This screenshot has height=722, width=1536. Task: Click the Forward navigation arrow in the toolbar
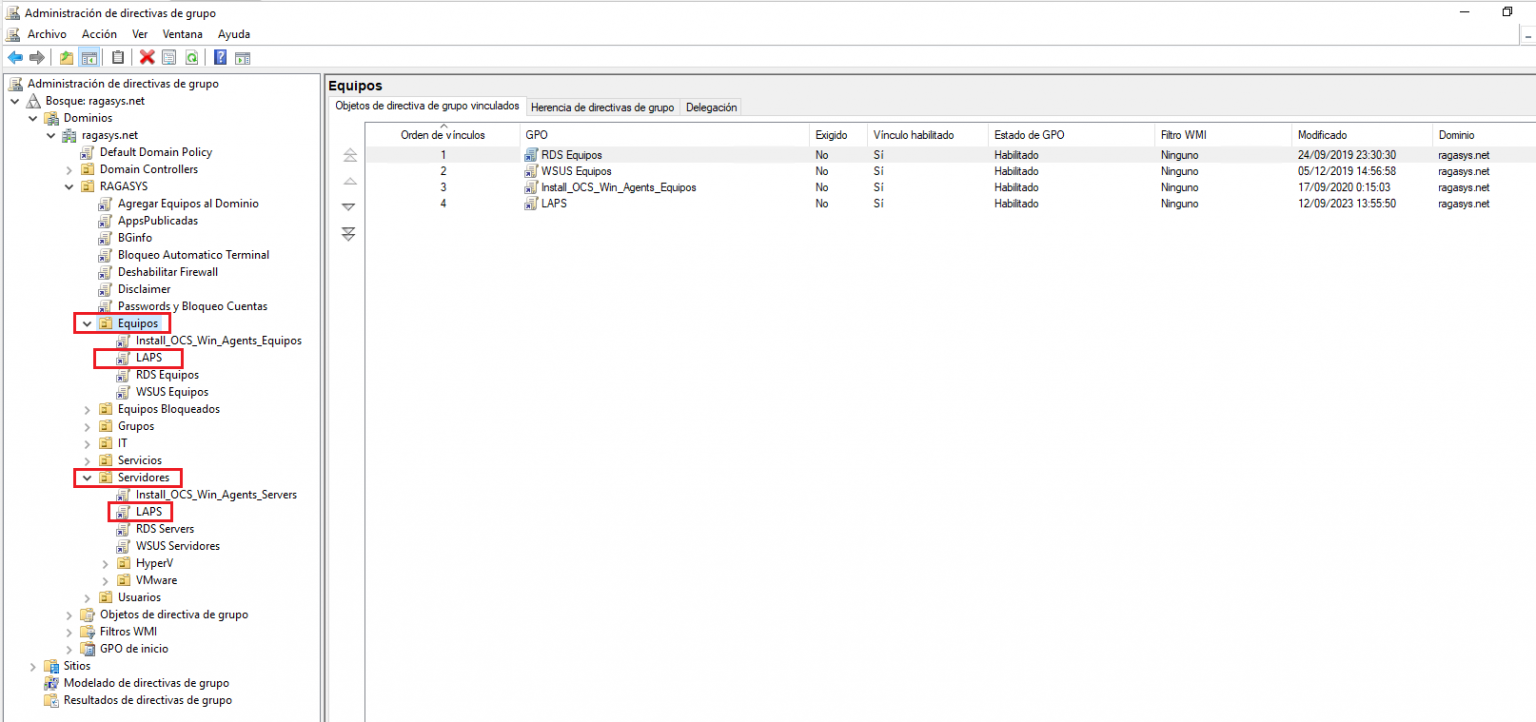(x=36, y=57)
